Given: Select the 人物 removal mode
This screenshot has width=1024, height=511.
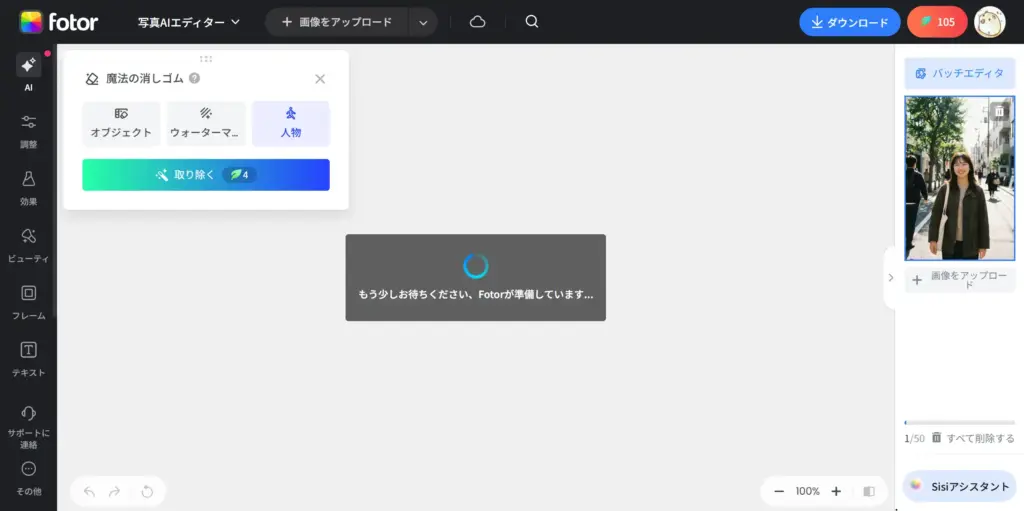Looking at the screenshot, I should [x=291, y=124].
